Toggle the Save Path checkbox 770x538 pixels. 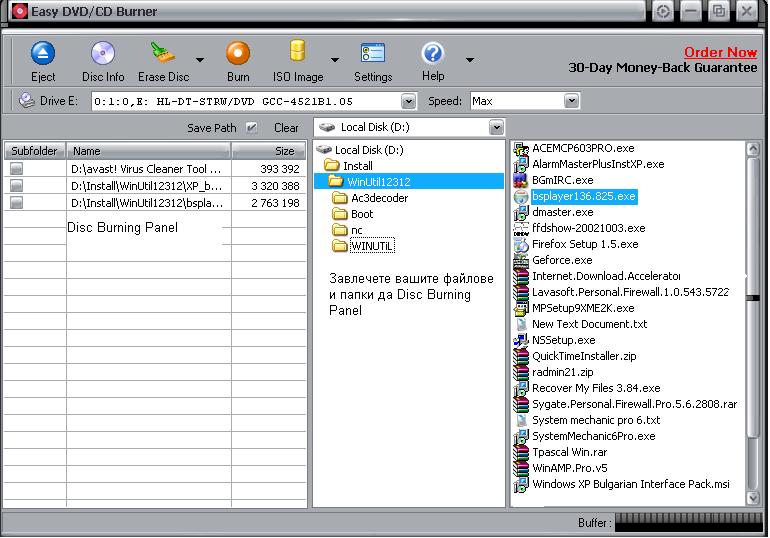251,128
